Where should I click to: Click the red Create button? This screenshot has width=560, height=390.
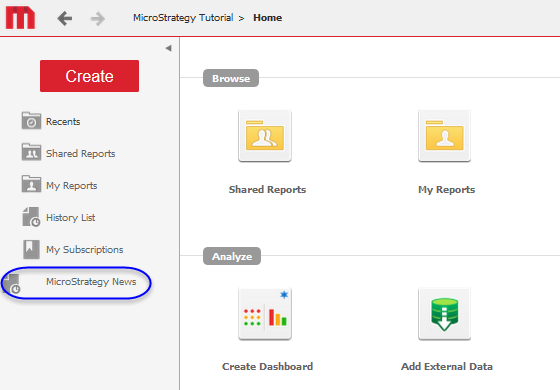(89, 76)
